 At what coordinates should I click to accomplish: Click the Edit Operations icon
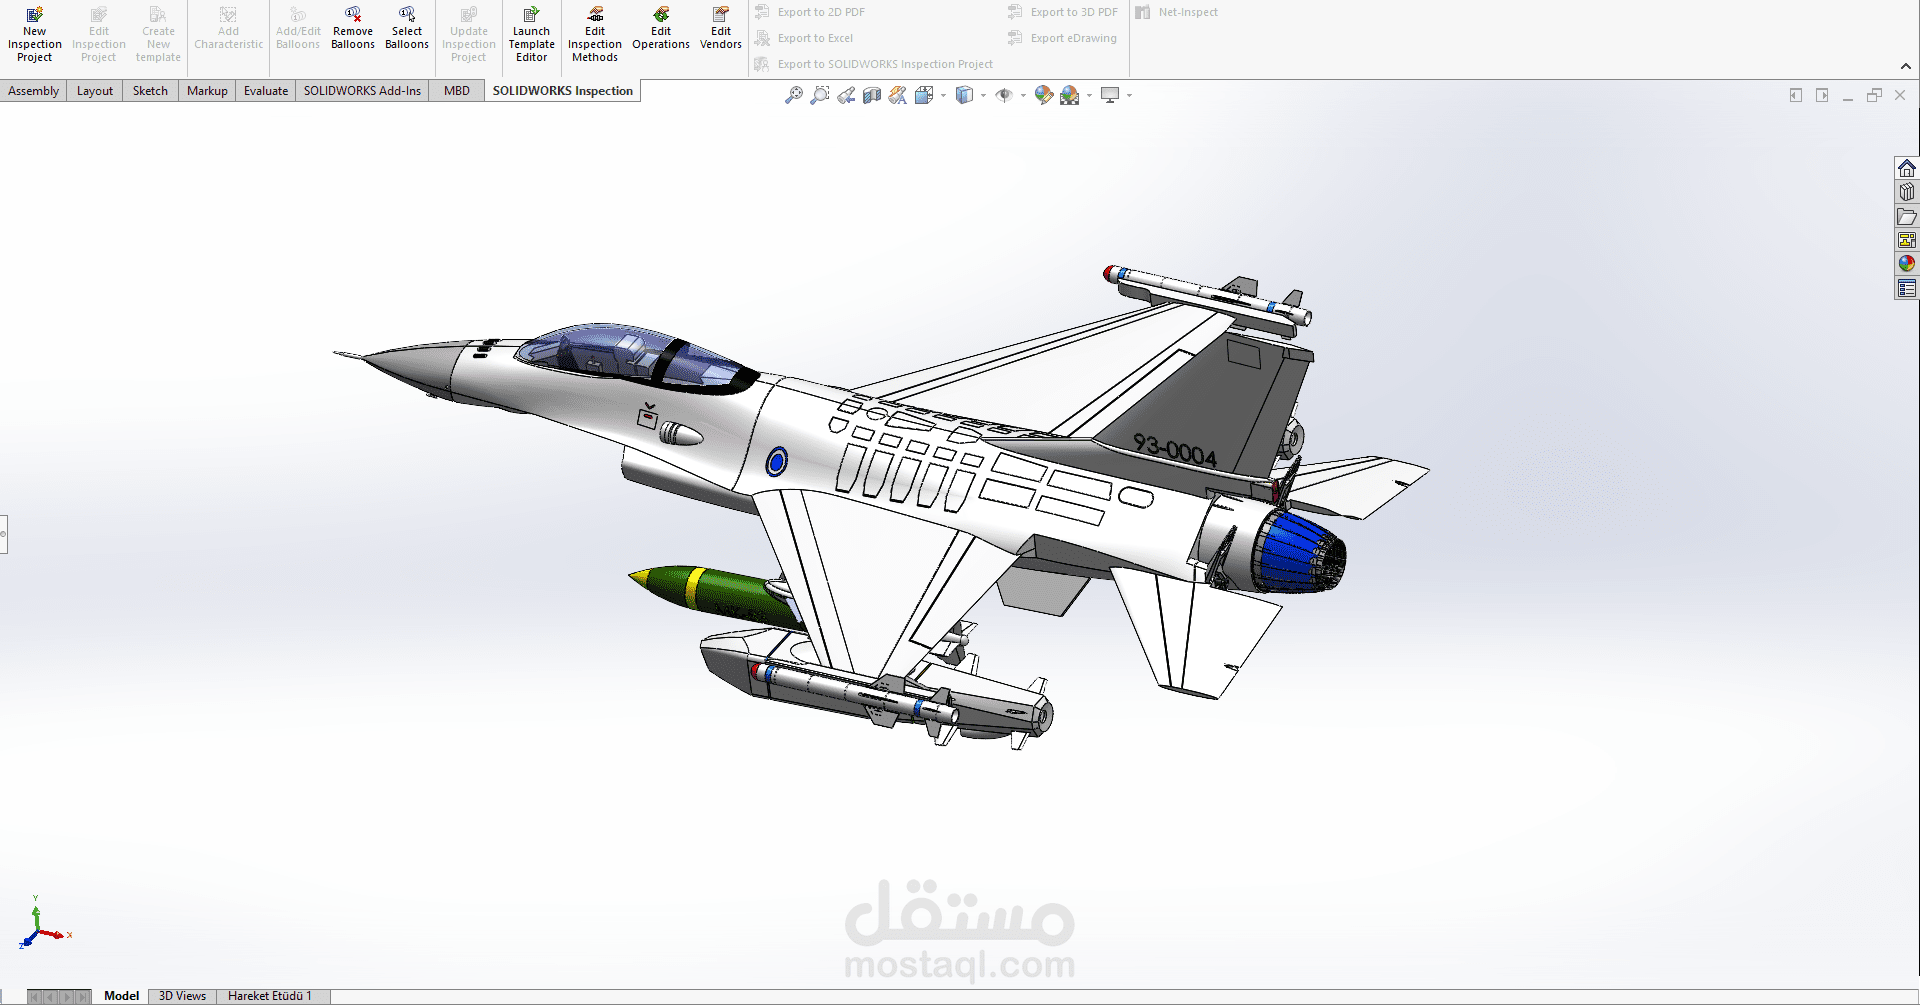[661, 30]
